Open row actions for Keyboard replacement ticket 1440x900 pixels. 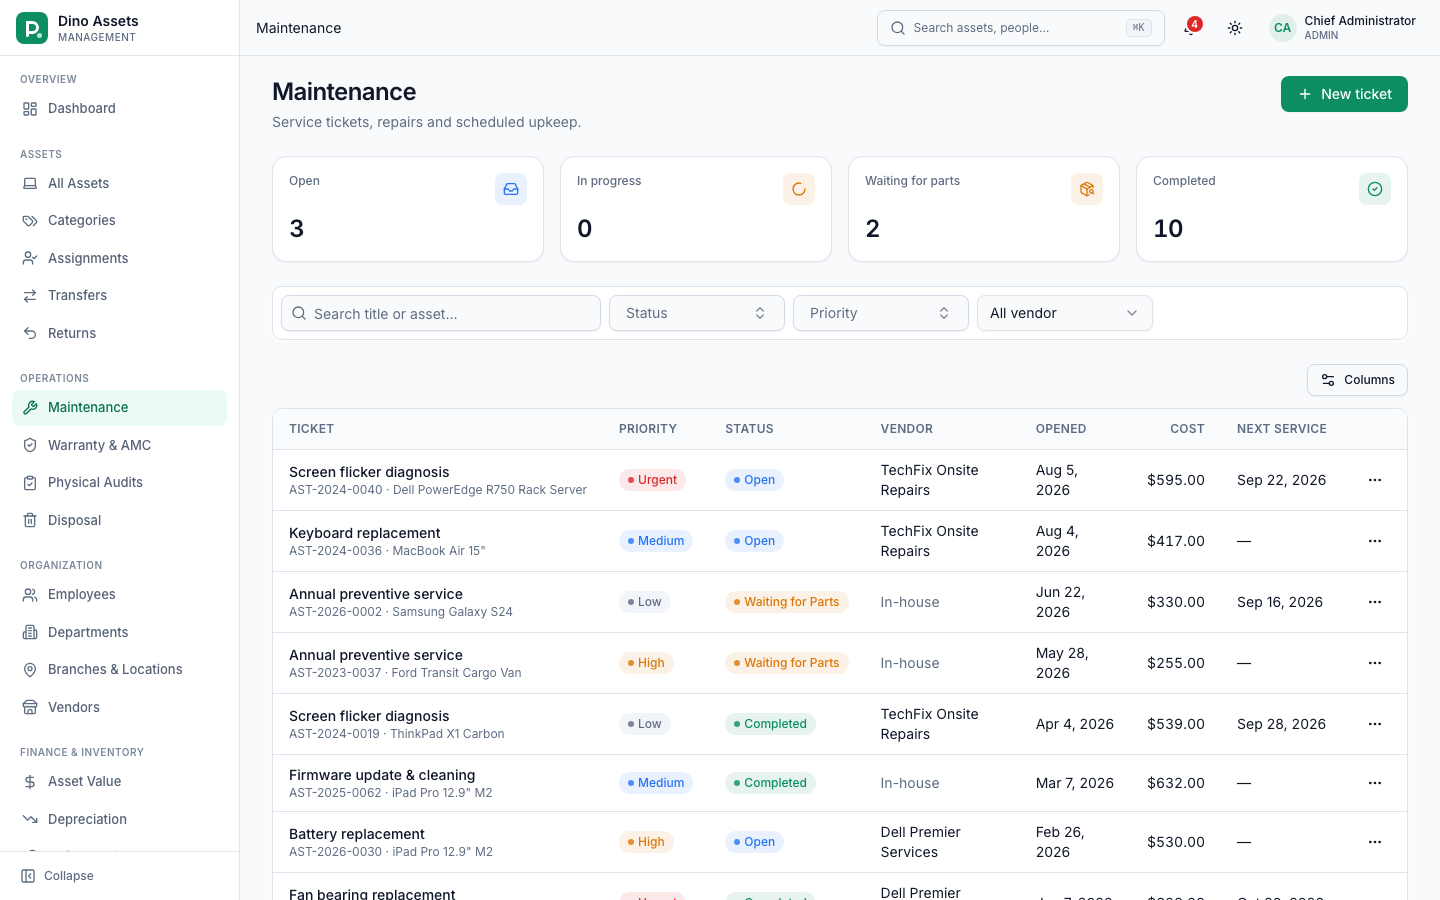click(1375, 541)
